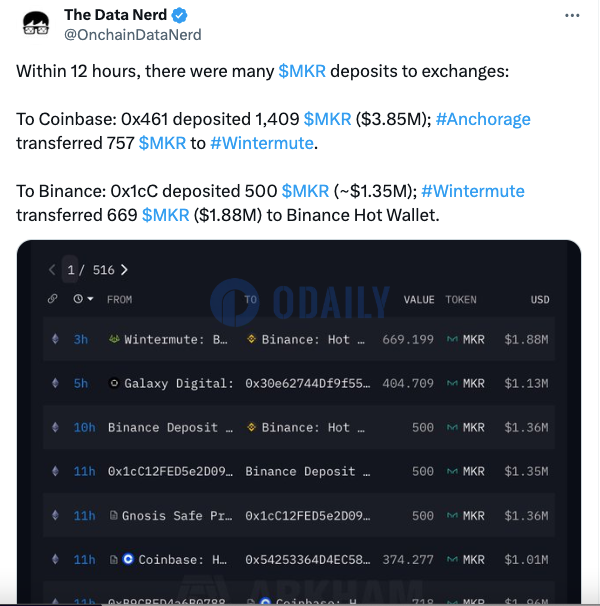Click the FROM column header
600x606 pixels.
click(120, 299)
